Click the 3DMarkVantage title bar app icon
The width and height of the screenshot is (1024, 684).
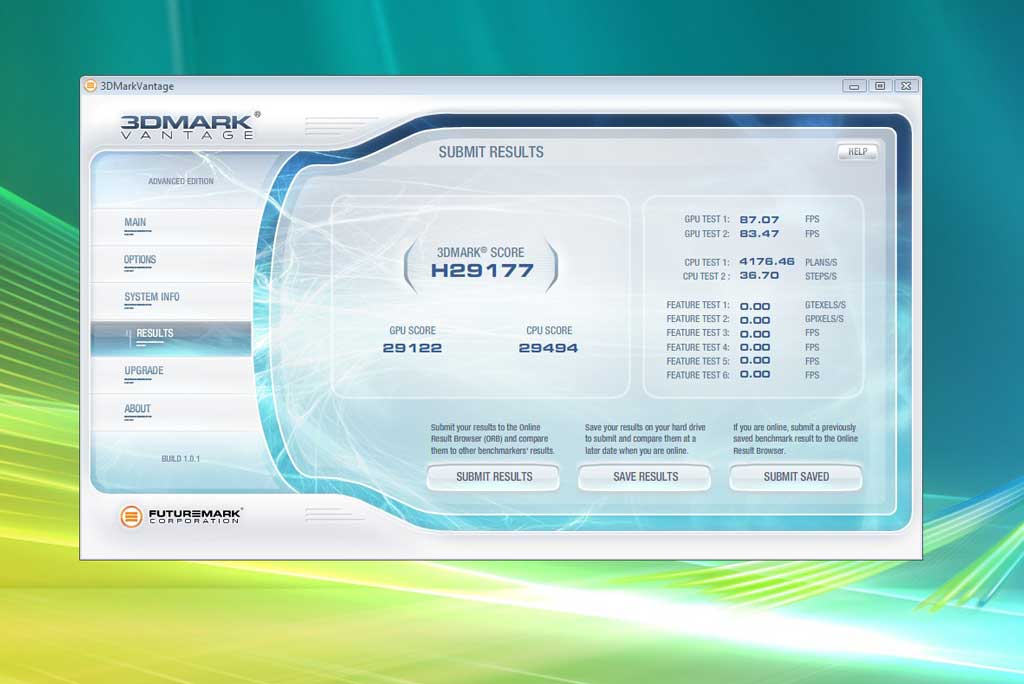(90, 86)
